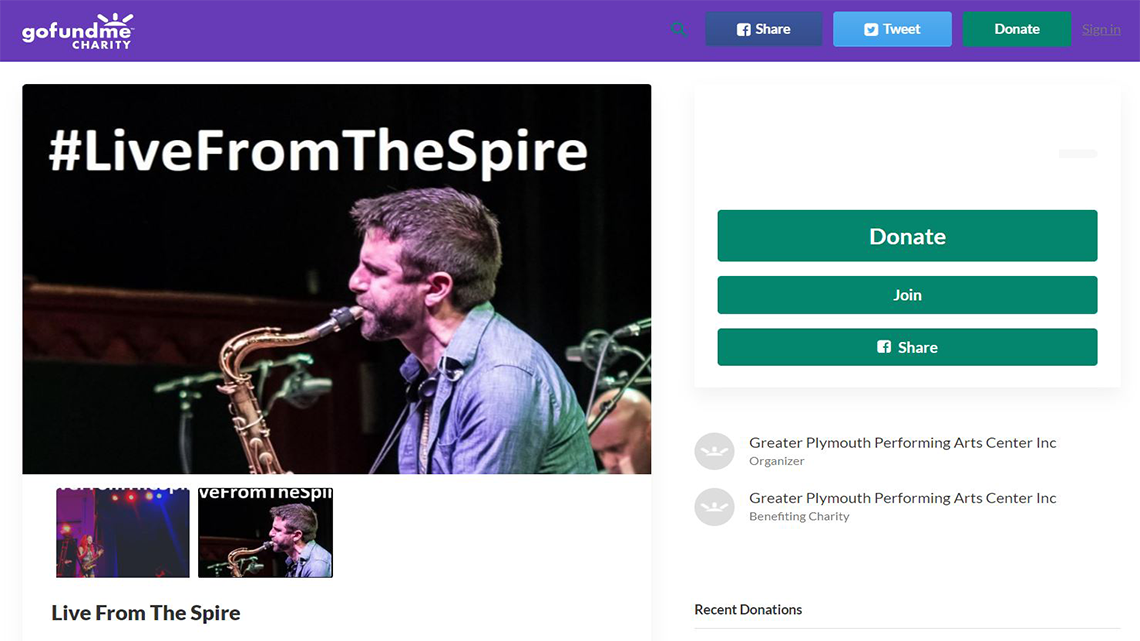Share on Facebook from the header

(764, 30)
